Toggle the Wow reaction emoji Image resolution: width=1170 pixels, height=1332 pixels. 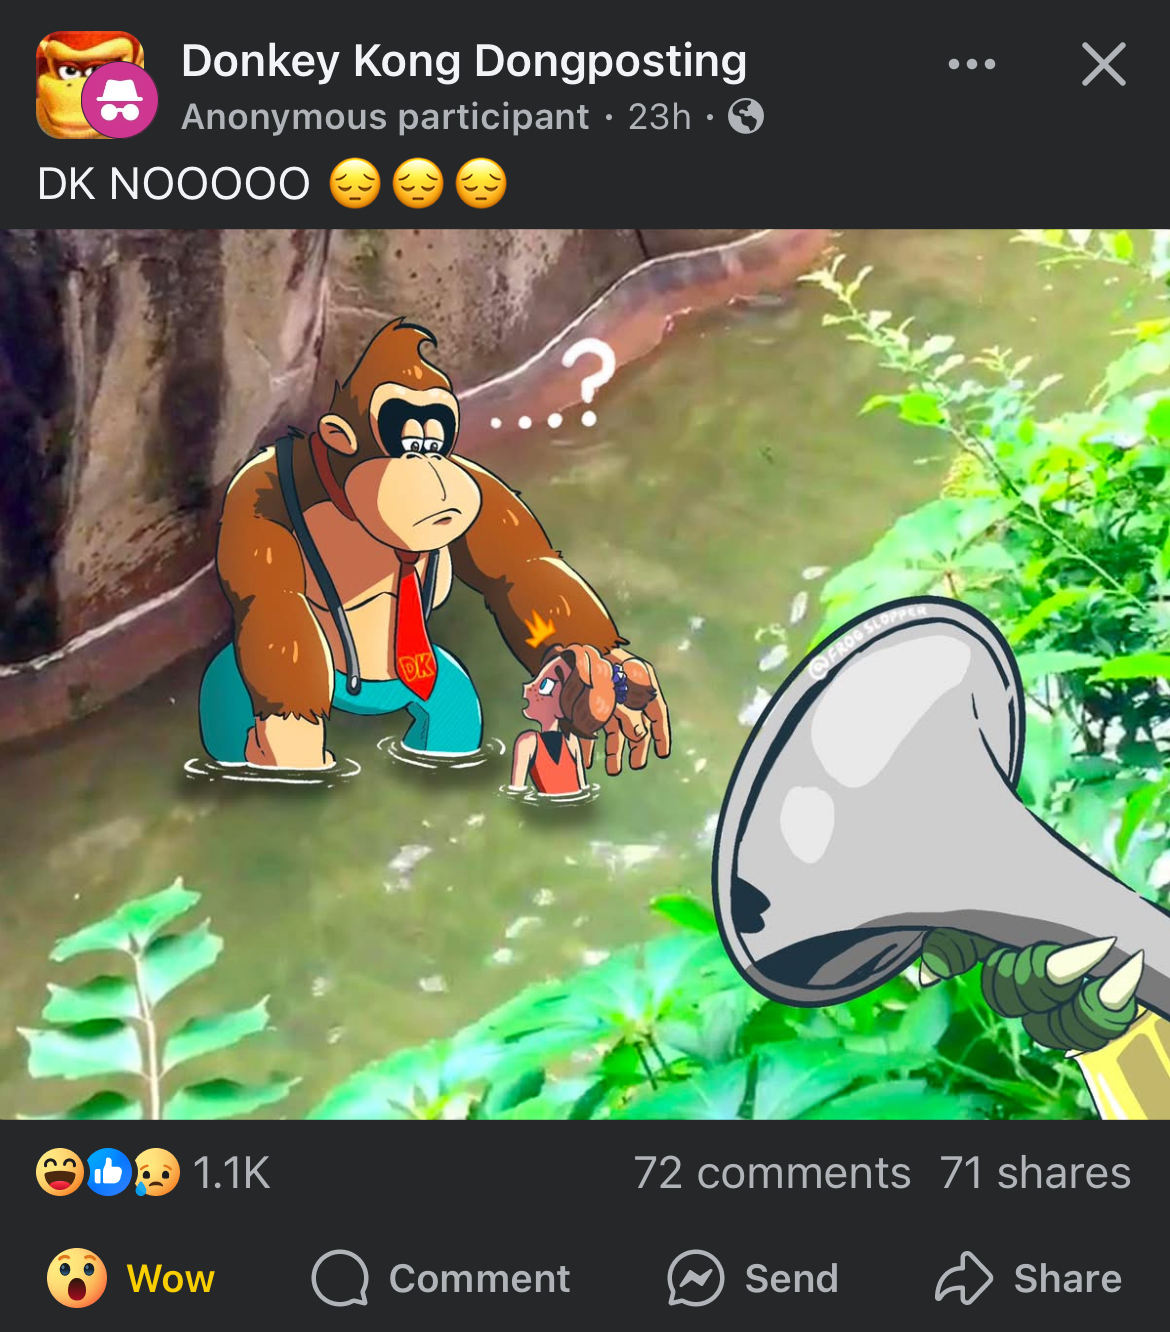coord(77,1278)
